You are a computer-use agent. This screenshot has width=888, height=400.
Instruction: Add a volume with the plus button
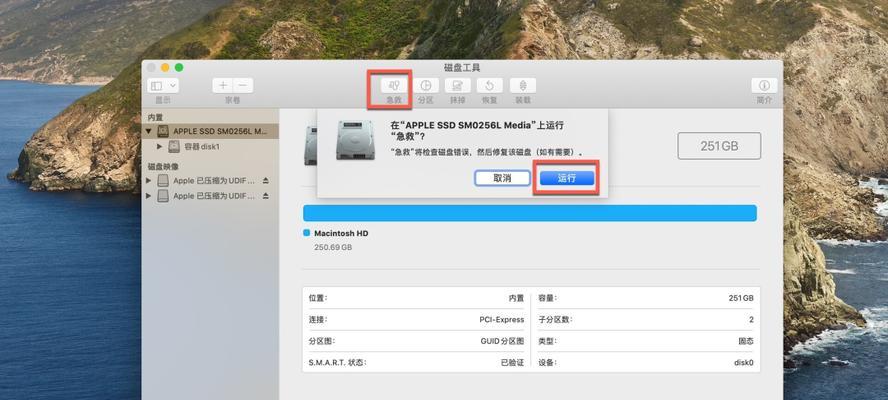pyautogui.click(x=223, y=86)
